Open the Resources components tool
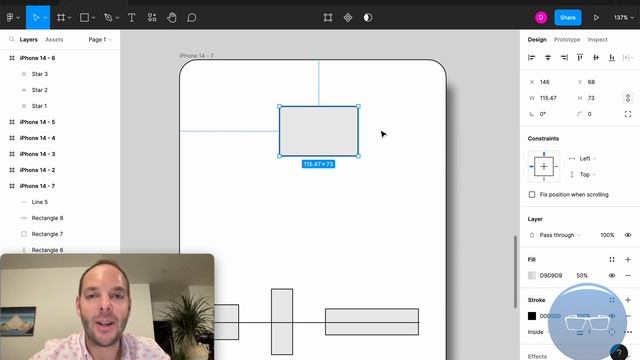Image resolution: width=640 pixels, height=360 pixels. 152,18
